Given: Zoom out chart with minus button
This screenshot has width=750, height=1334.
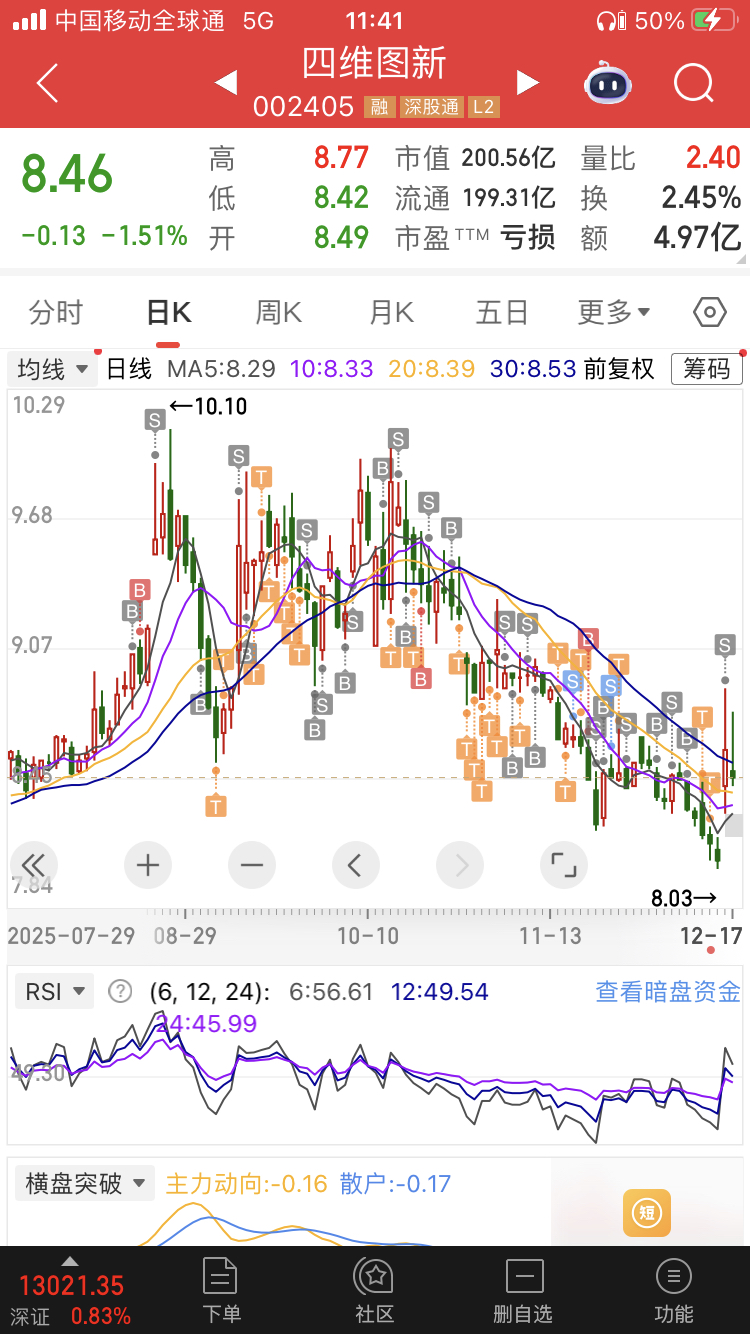Looking at the screenshot, I should [x=252, y=865].
